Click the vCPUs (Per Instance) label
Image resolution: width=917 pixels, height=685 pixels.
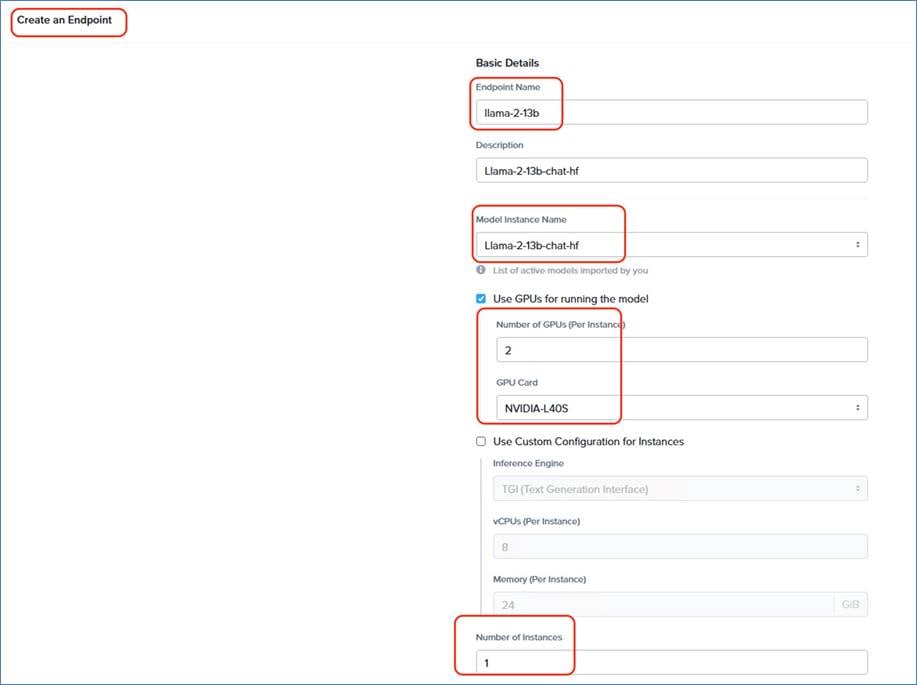pyautogui.click(x=536, y=521)
